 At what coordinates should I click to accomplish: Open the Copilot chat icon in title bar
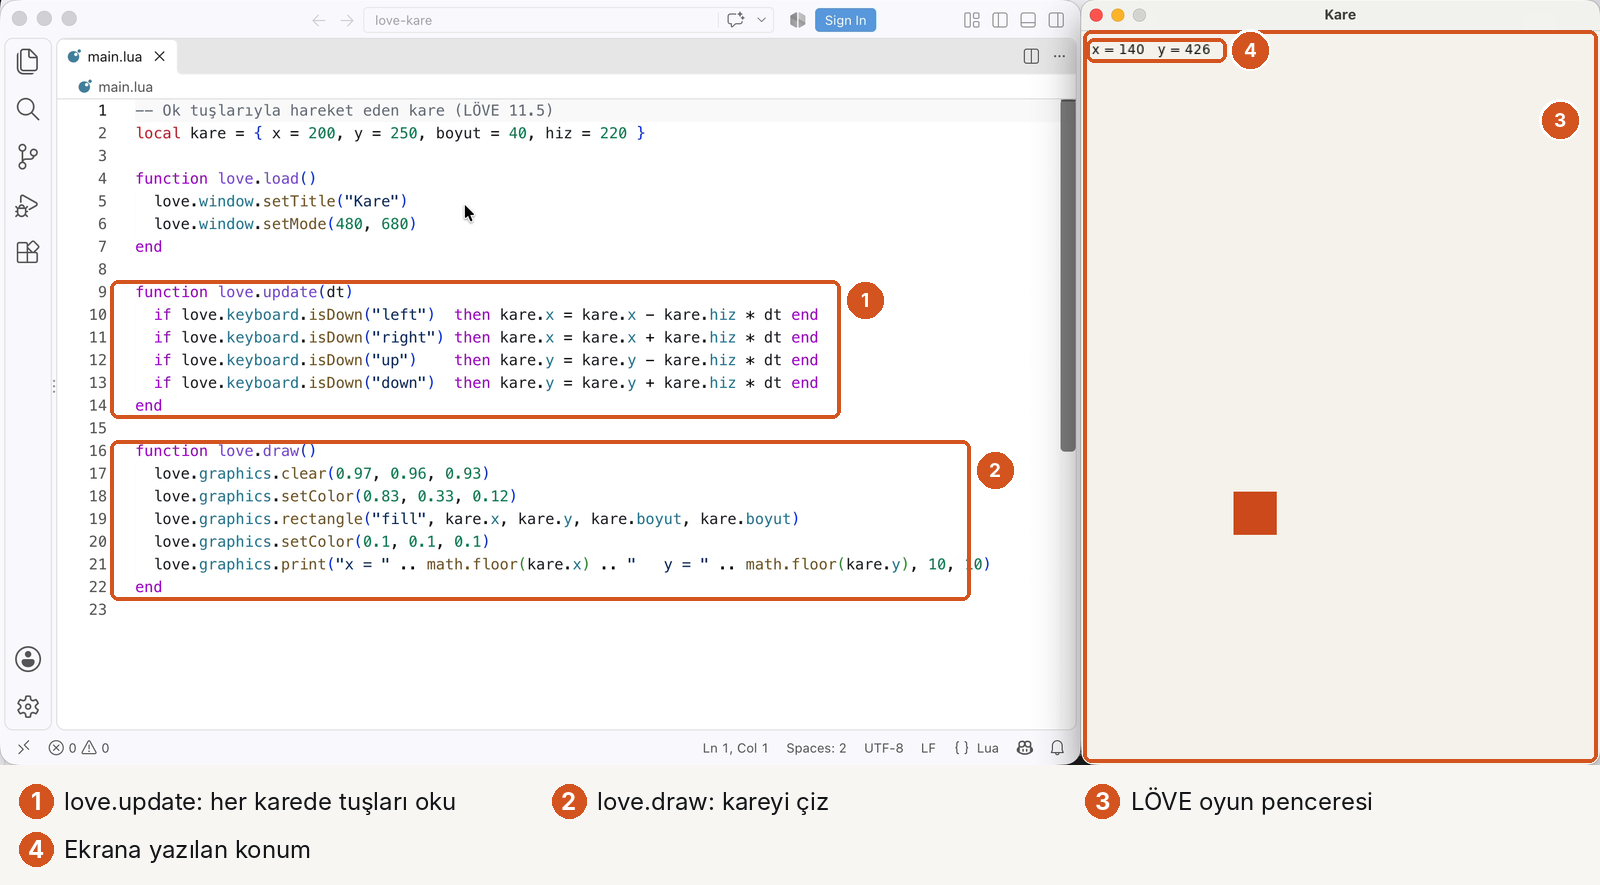tap(736, 20)
